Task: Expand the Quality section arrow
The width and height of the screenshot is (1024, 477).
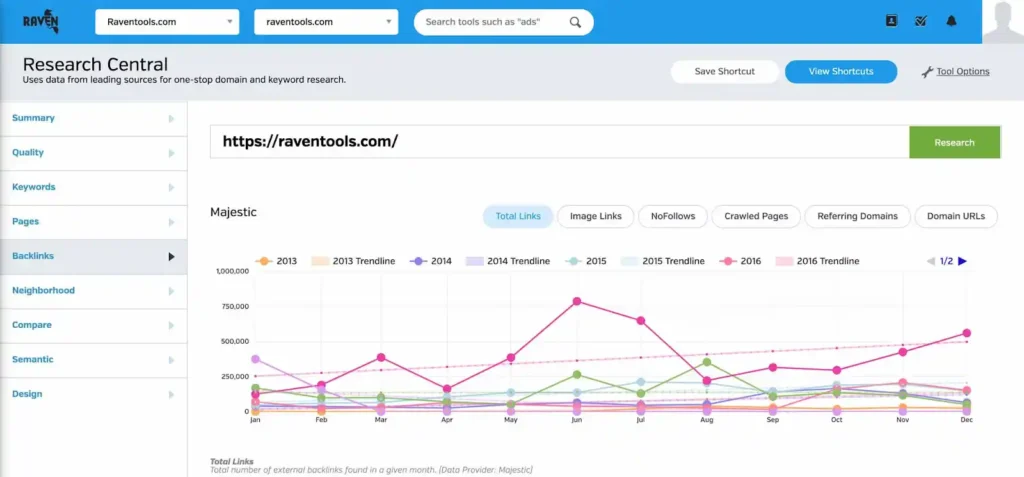Action: tap(172, 153)
